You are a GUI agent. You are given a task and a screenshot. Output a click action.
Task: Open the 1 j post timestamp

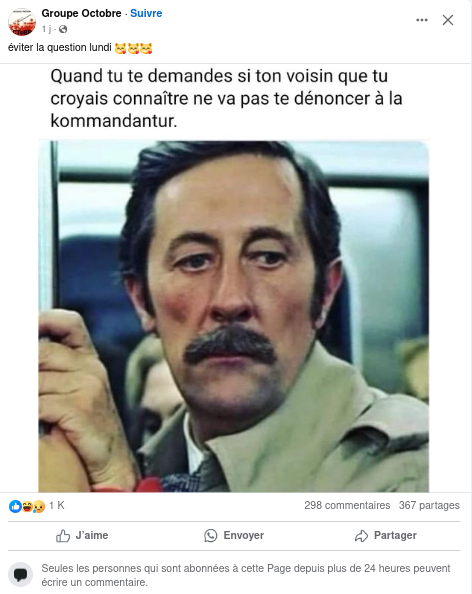click(47, 29)
